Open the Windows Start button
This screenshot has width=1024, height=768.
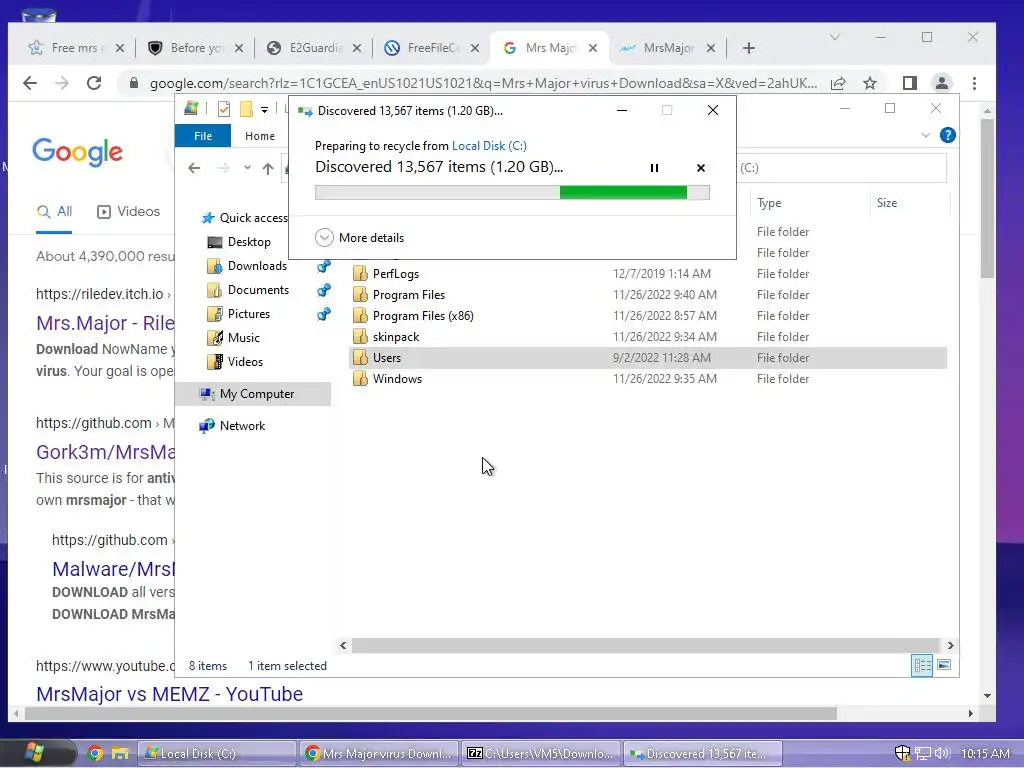35,753
